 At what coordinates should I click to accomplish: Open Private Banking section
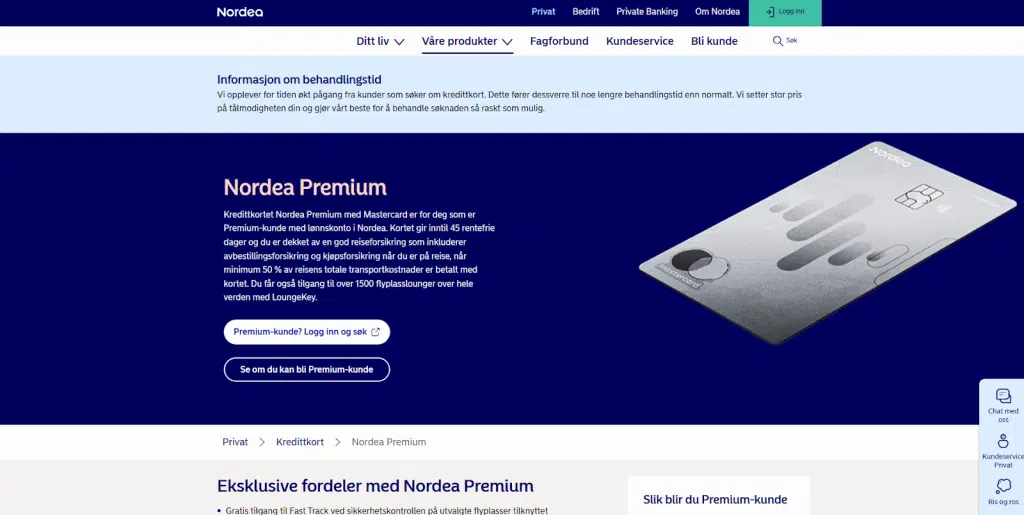(x=647, y=12)
